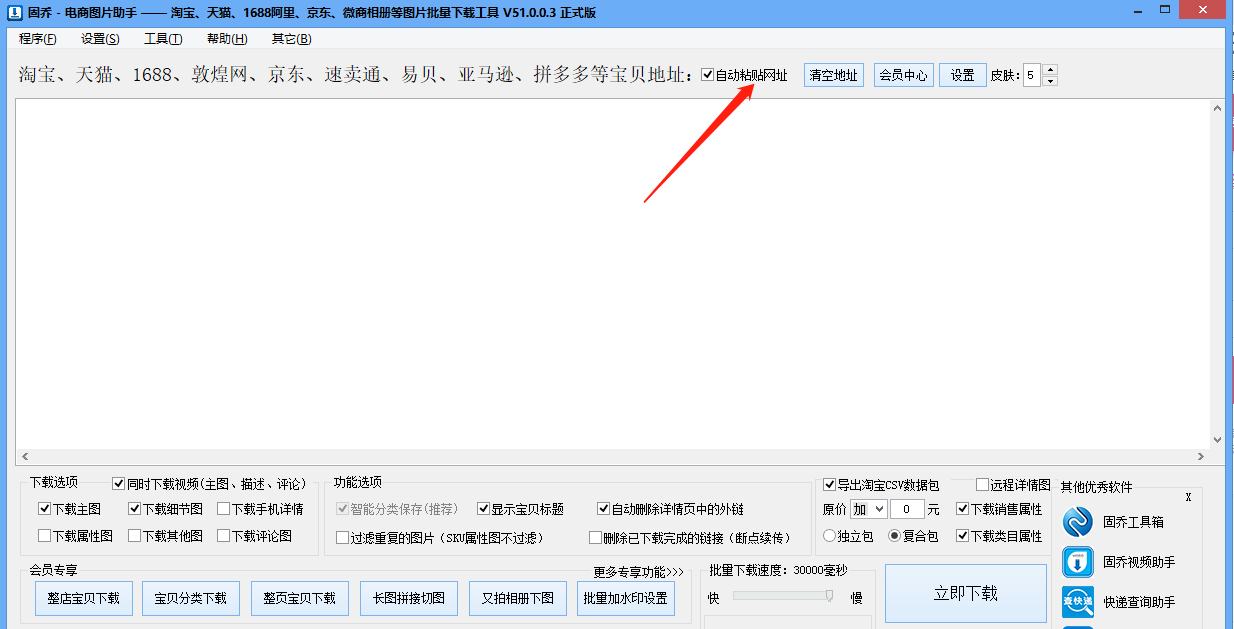
Task: Click the 固乔视频助手 label
Action: click(1139, 562)
